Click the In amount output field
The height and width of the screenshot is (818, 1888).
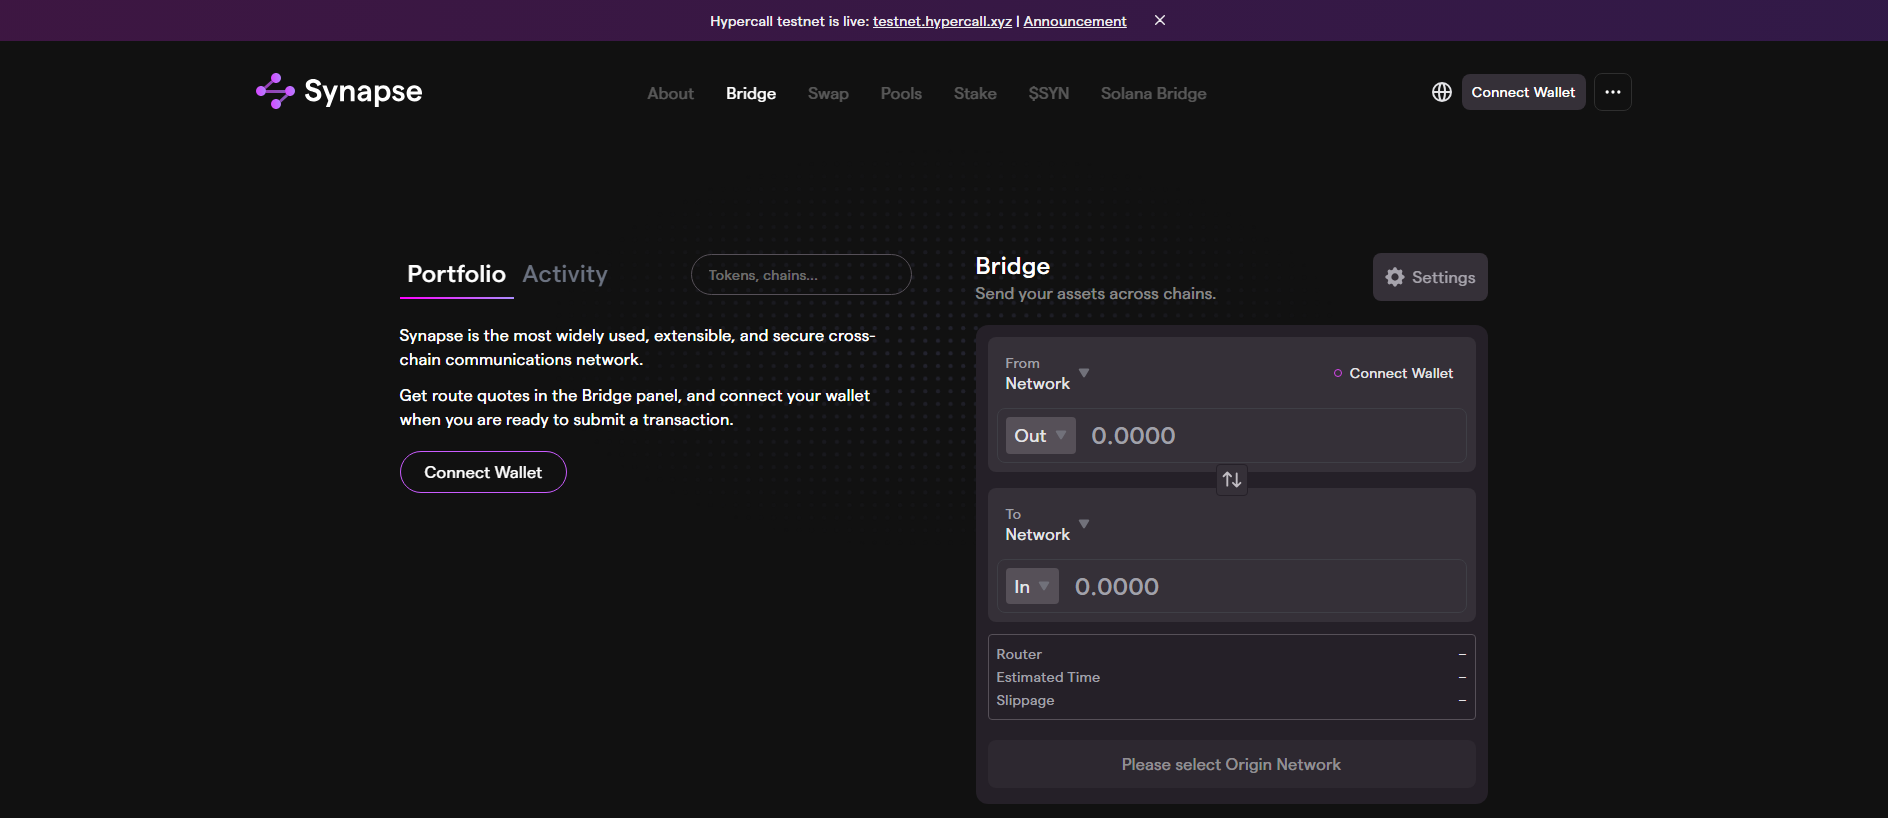tap(1264, 587)
